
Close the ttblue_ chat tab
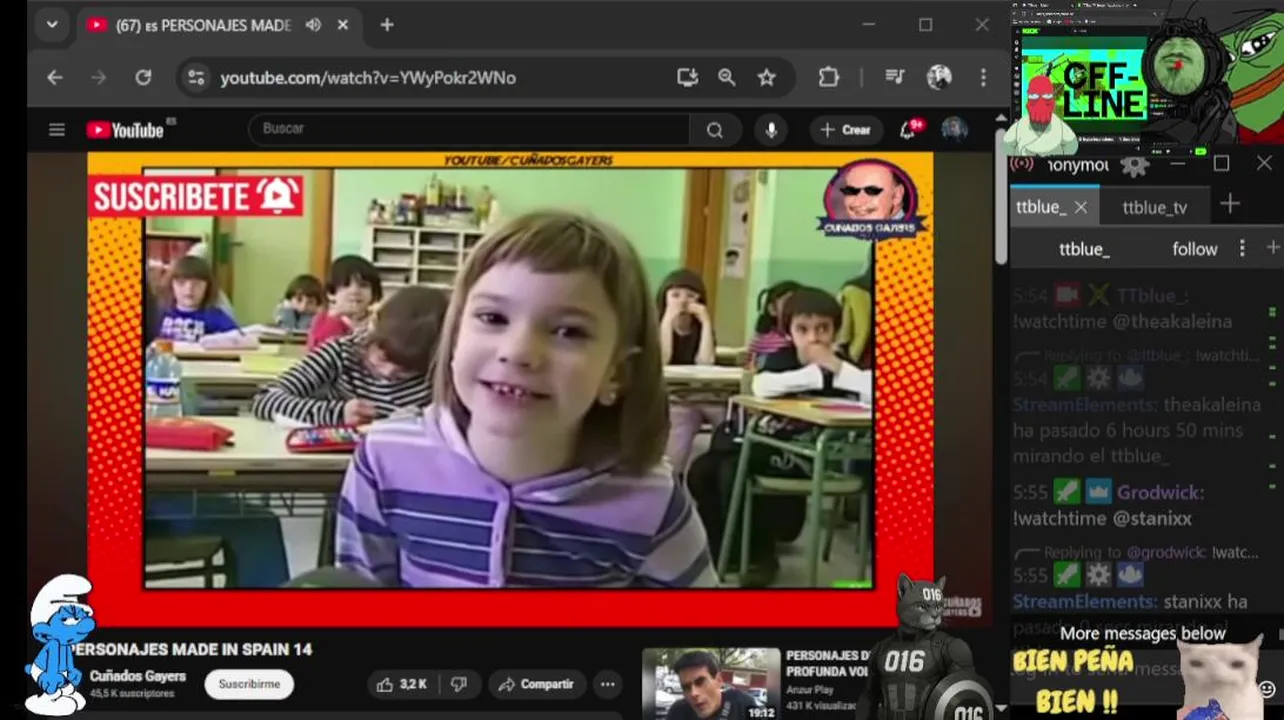(1081, 208)
